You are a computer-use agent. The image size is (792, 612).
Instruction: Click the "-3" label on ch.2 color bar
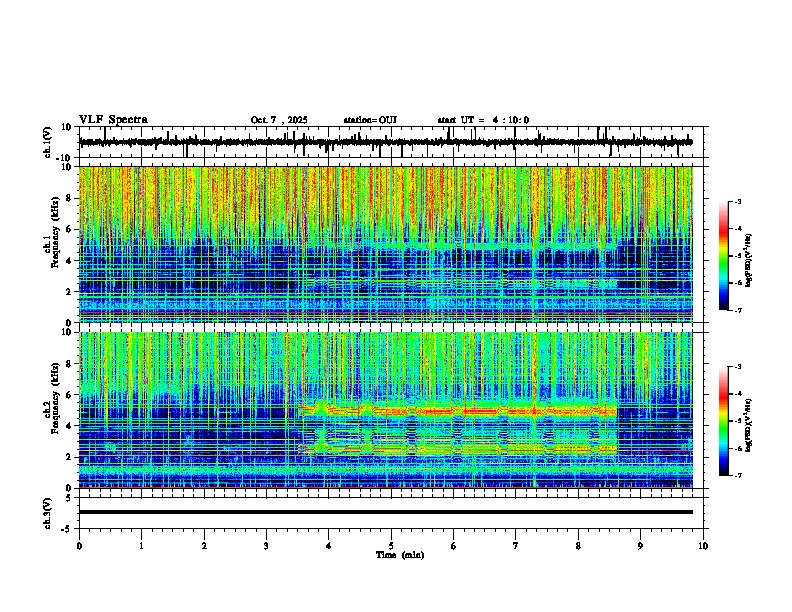coord(737,367)
